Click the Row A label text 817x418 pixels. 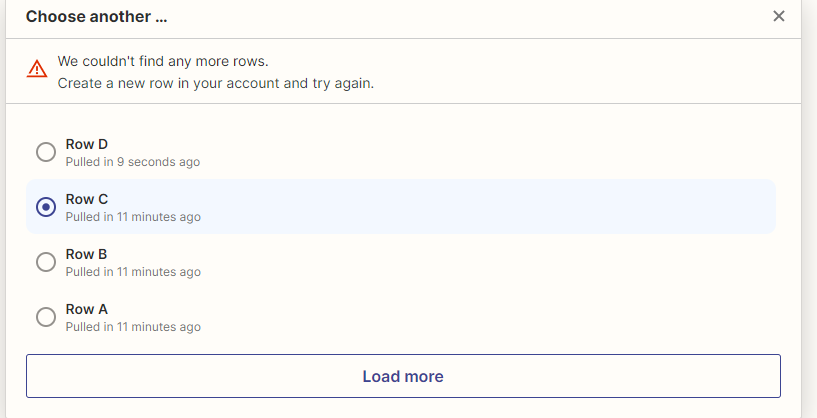point(86,309)
